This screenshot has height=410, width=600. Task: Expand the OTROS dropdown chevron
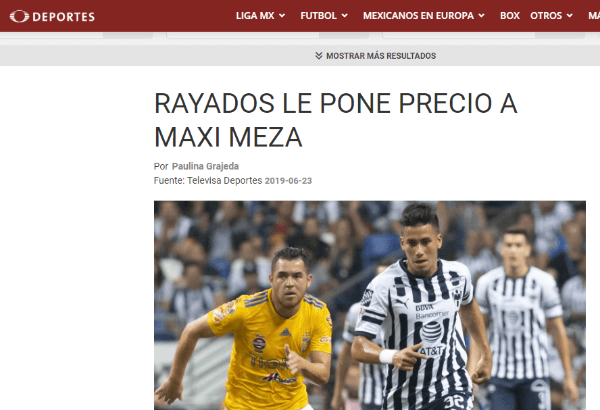569,16
